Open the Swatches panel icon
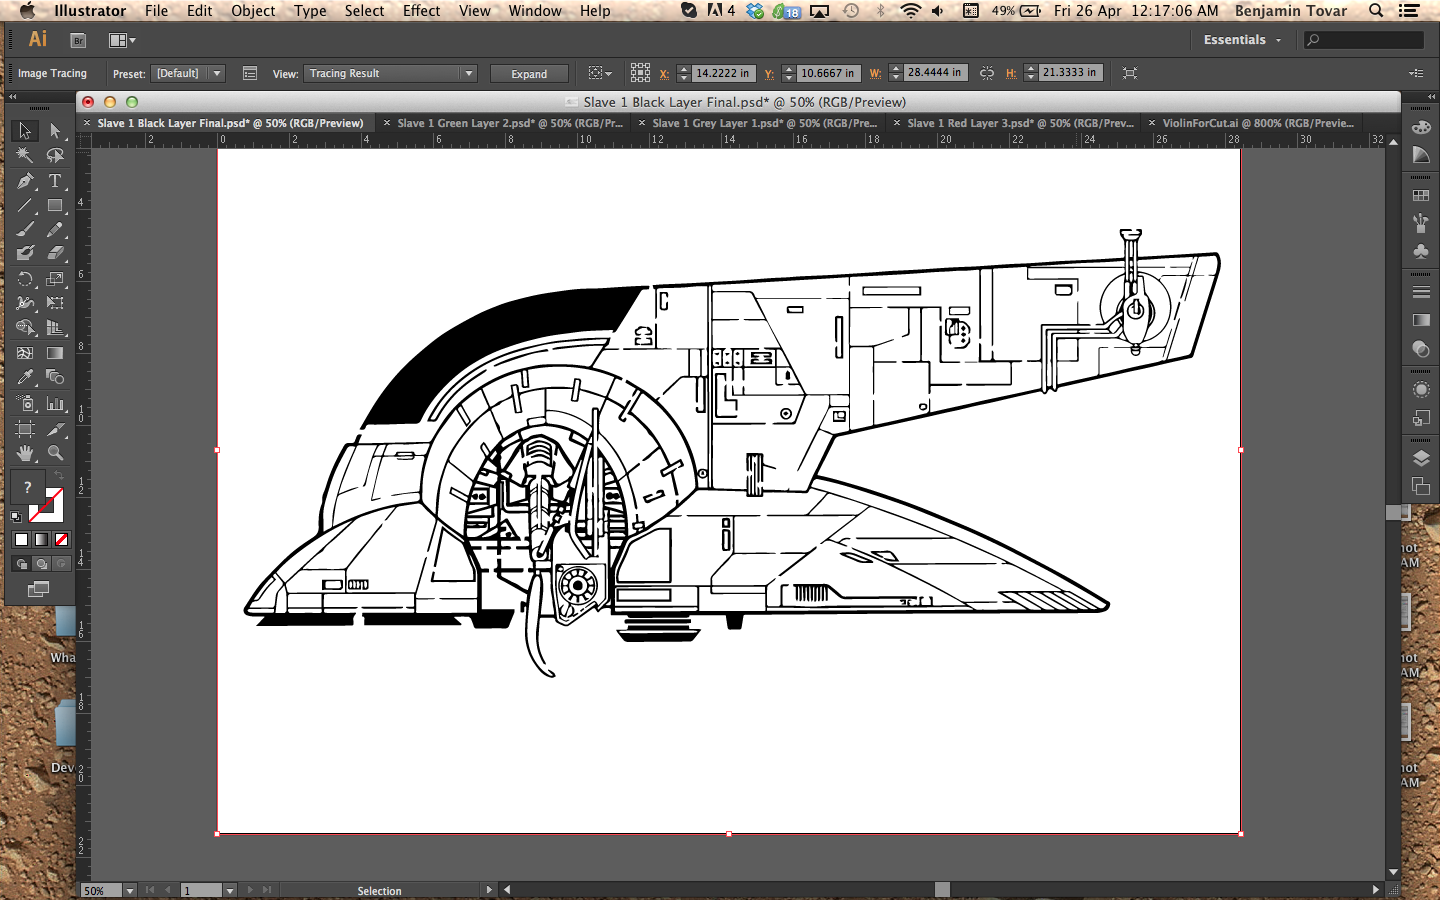This screenshot has height=900, width=1440. 1421,196
